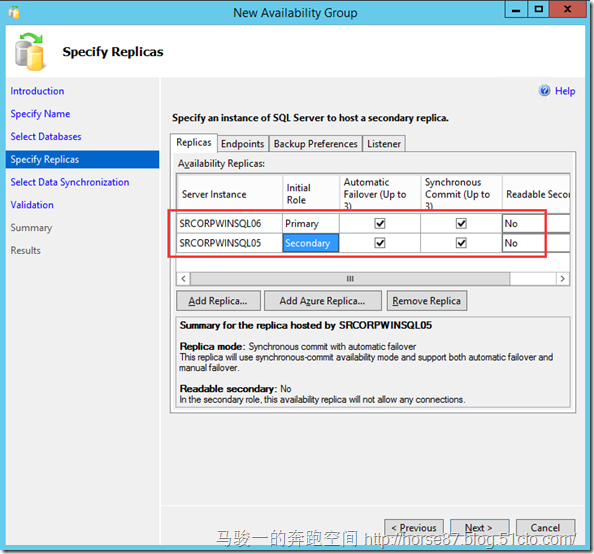The height and width of the screenshot is (554, 594).
Task: Open the Backup Preferences tab
Action: pos(316,144)
